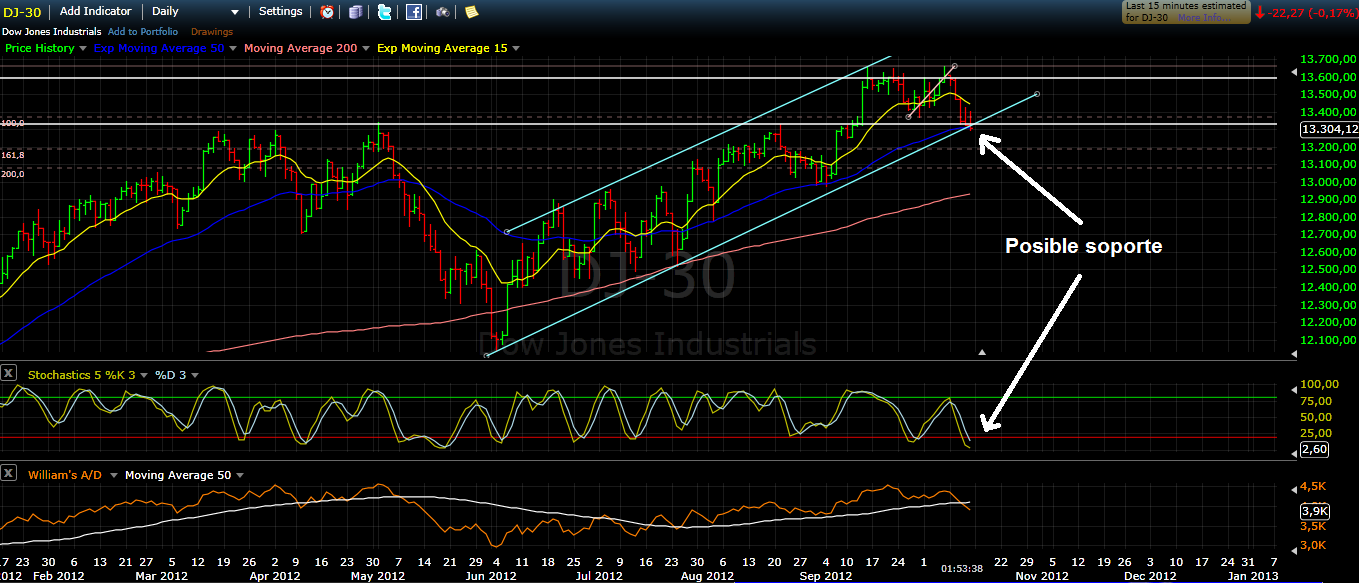The image size is (1359, 583).
Task: Select the %D 3 indicator label
Action: pos(170,375)
